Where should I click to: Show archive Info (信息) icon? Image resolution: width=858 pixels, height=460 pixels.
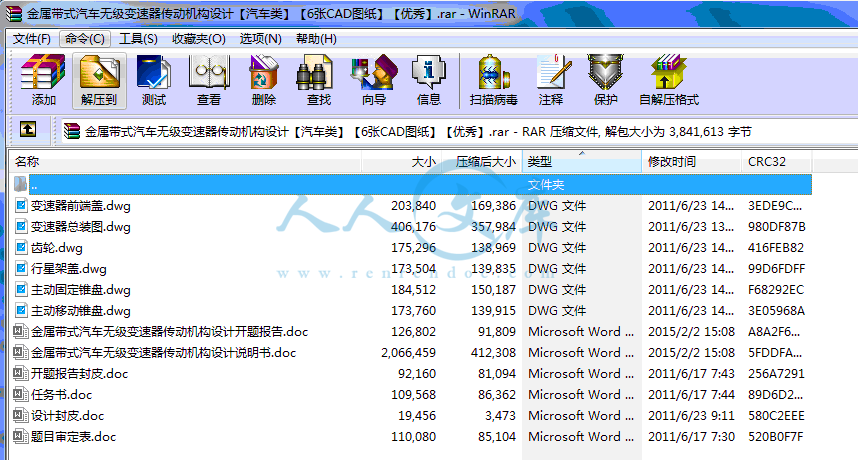click(428, 80)
